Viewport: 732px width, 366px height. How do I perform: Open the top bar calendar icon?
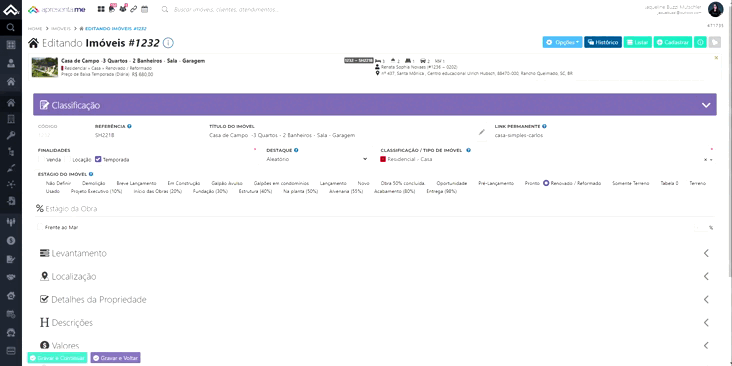tap(145, 9)
